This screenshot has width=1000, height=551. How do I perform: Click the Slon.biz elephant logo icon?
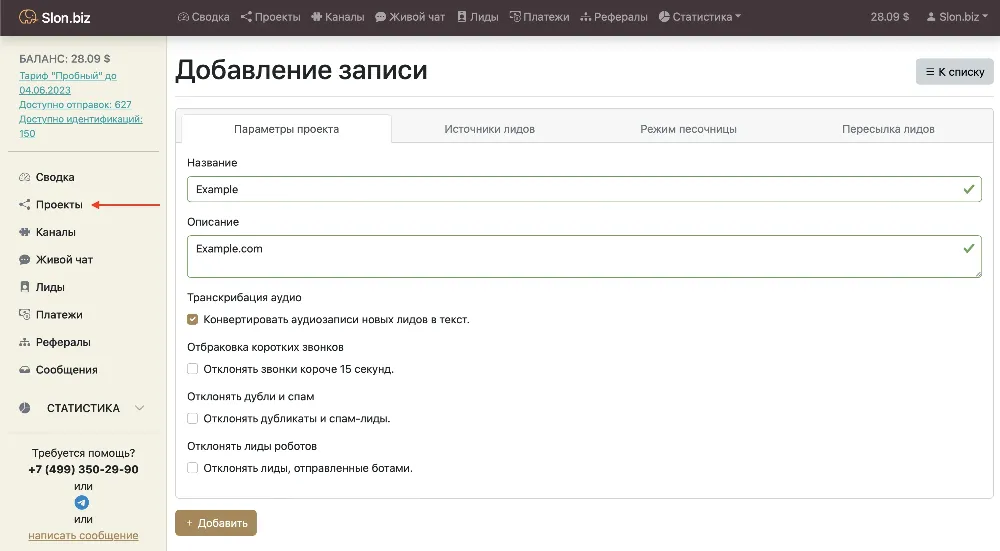coord(27,17)
